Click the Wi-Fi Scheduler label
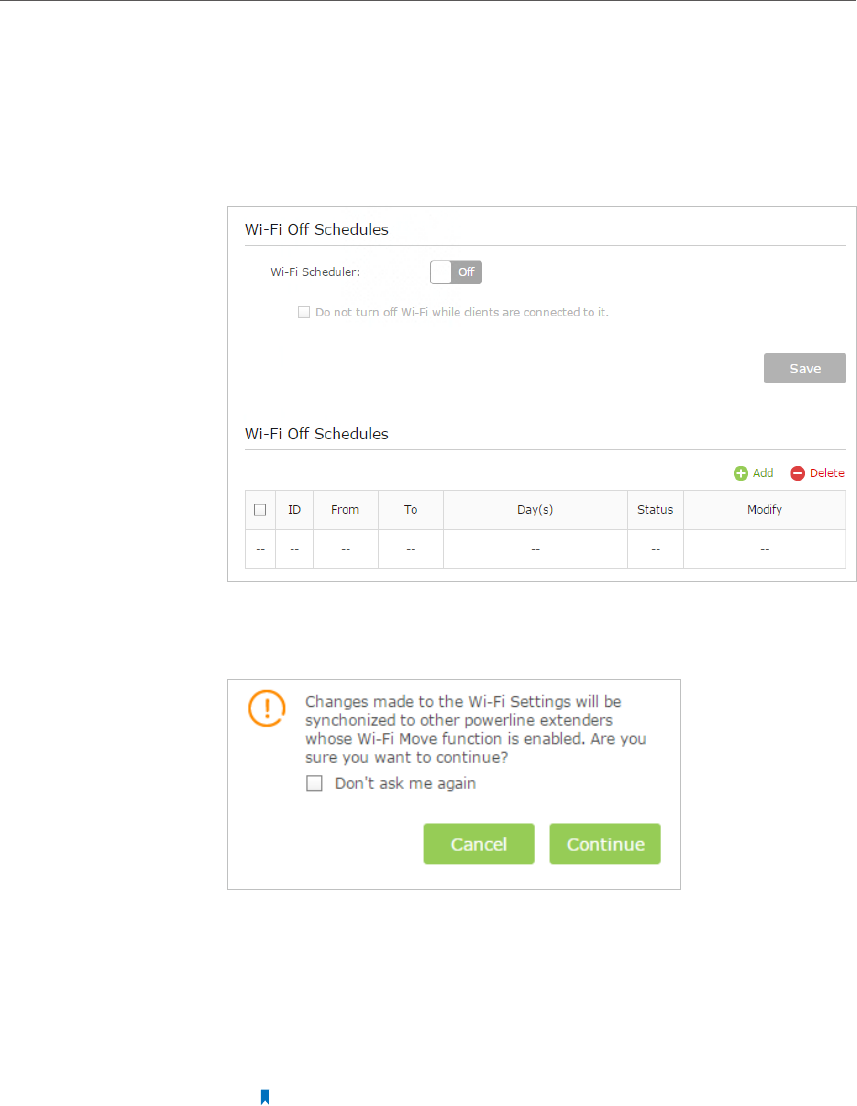This screenshot has width=857, height=1106. point(315,271)
